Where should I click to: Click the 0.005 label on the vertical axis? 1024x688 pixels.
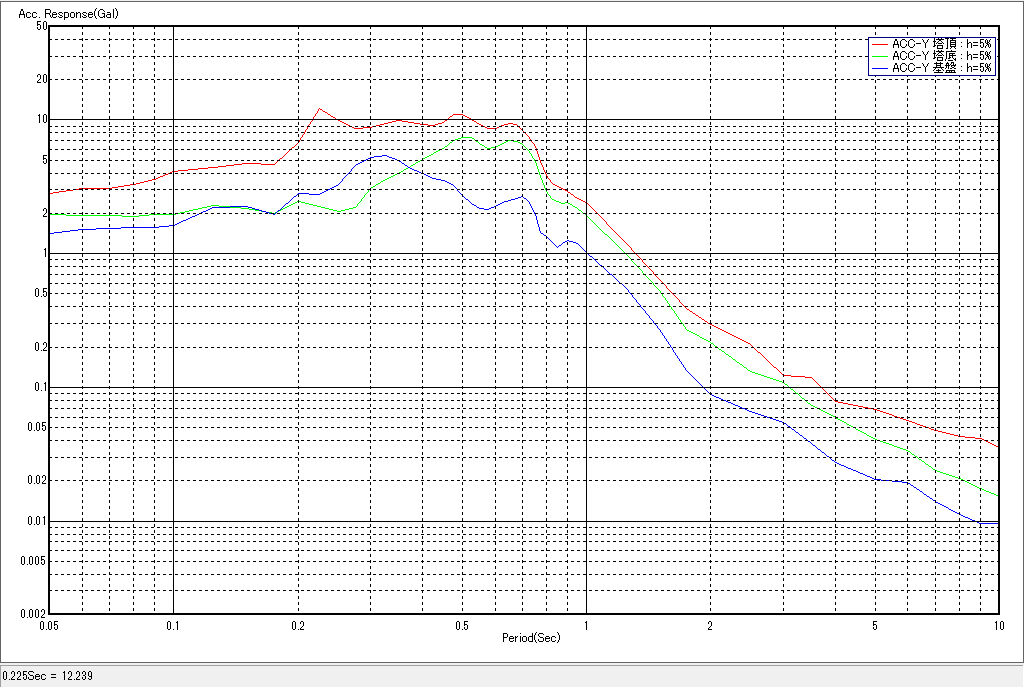35,561
